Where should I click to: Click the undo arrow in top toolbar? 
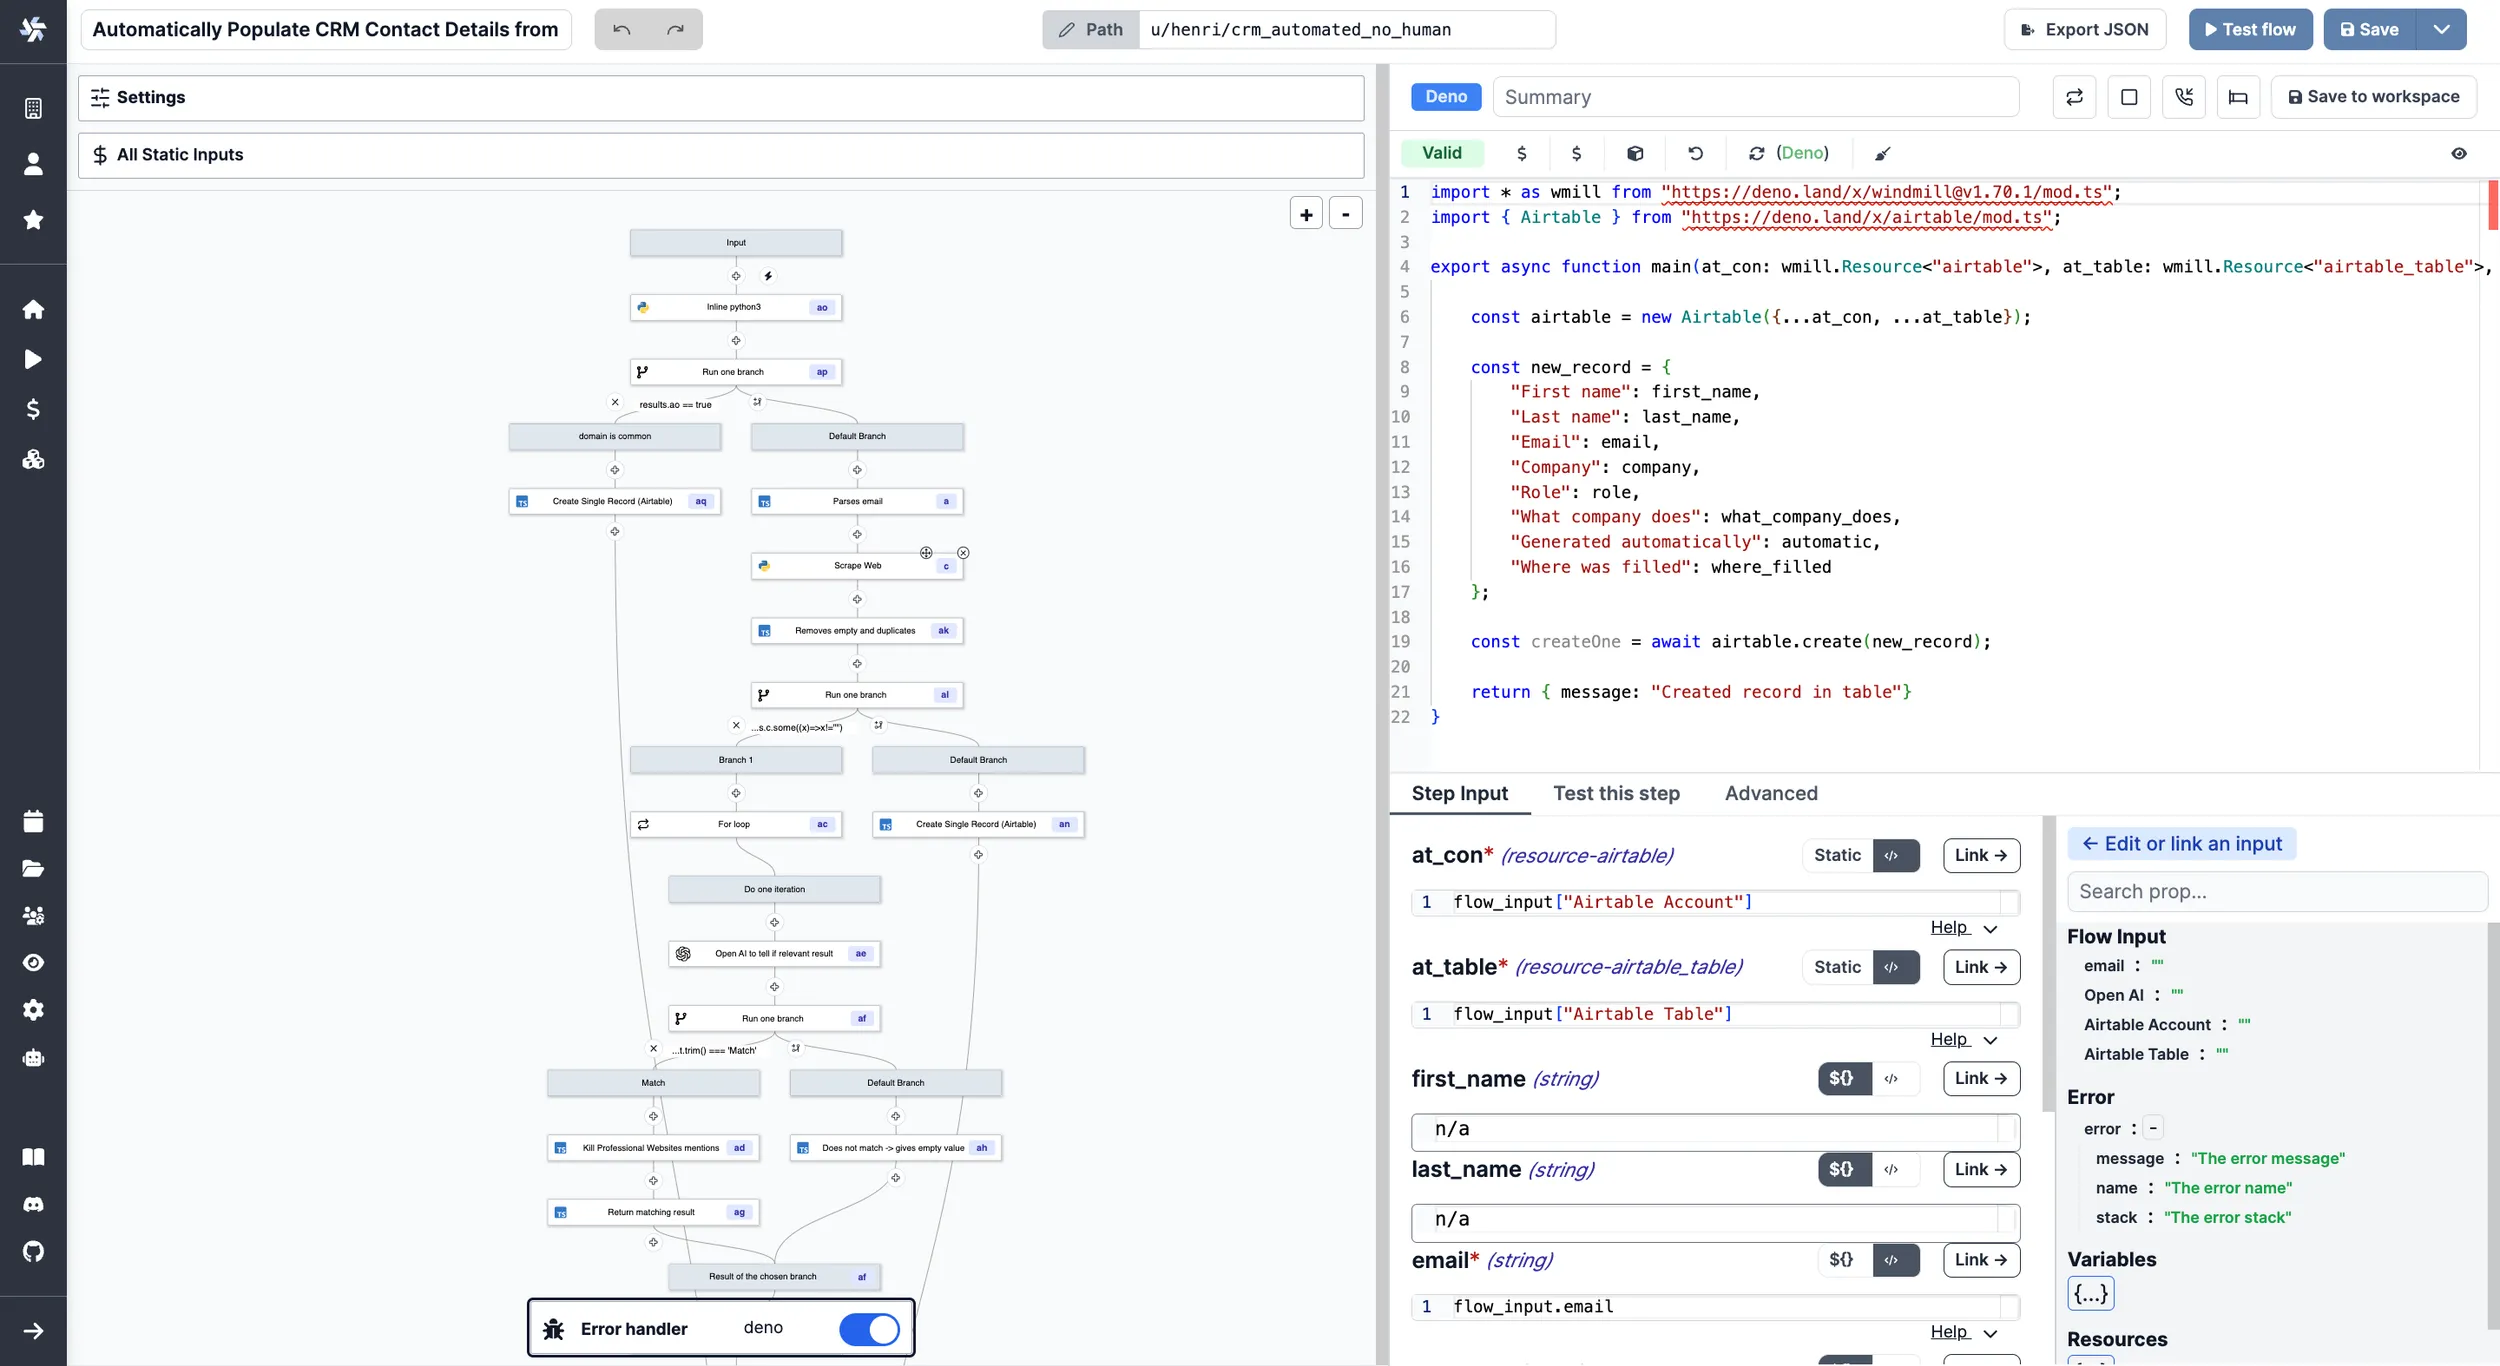(621, 29)
